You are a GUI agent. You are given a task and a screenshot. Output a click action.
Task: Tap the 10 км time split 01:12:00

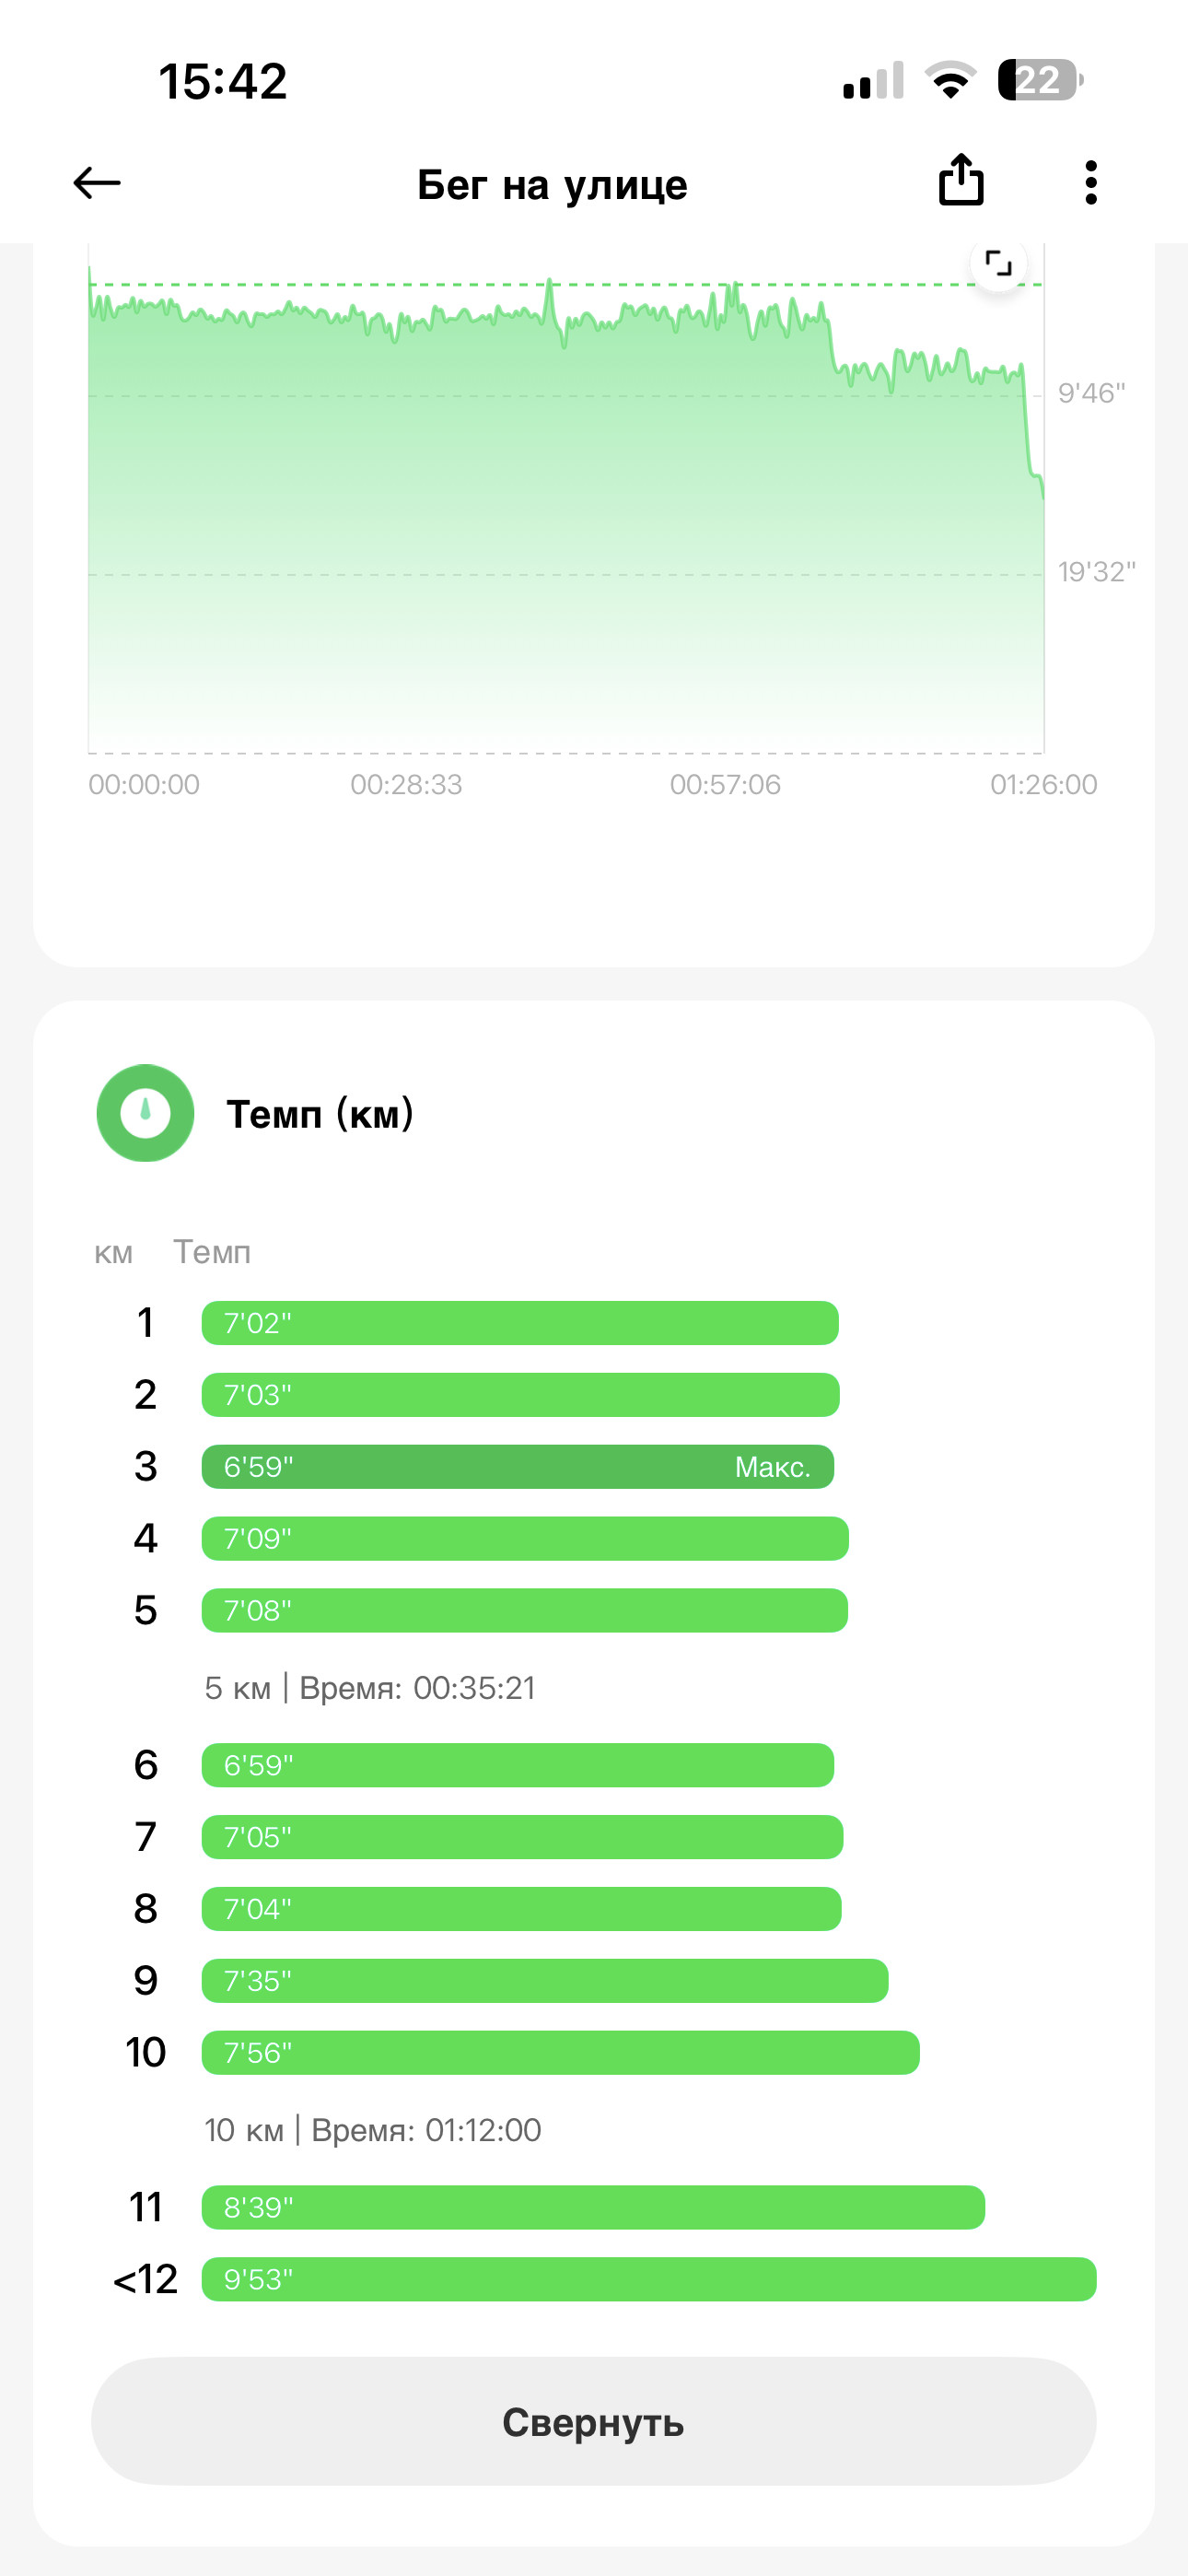[373, 2130]
